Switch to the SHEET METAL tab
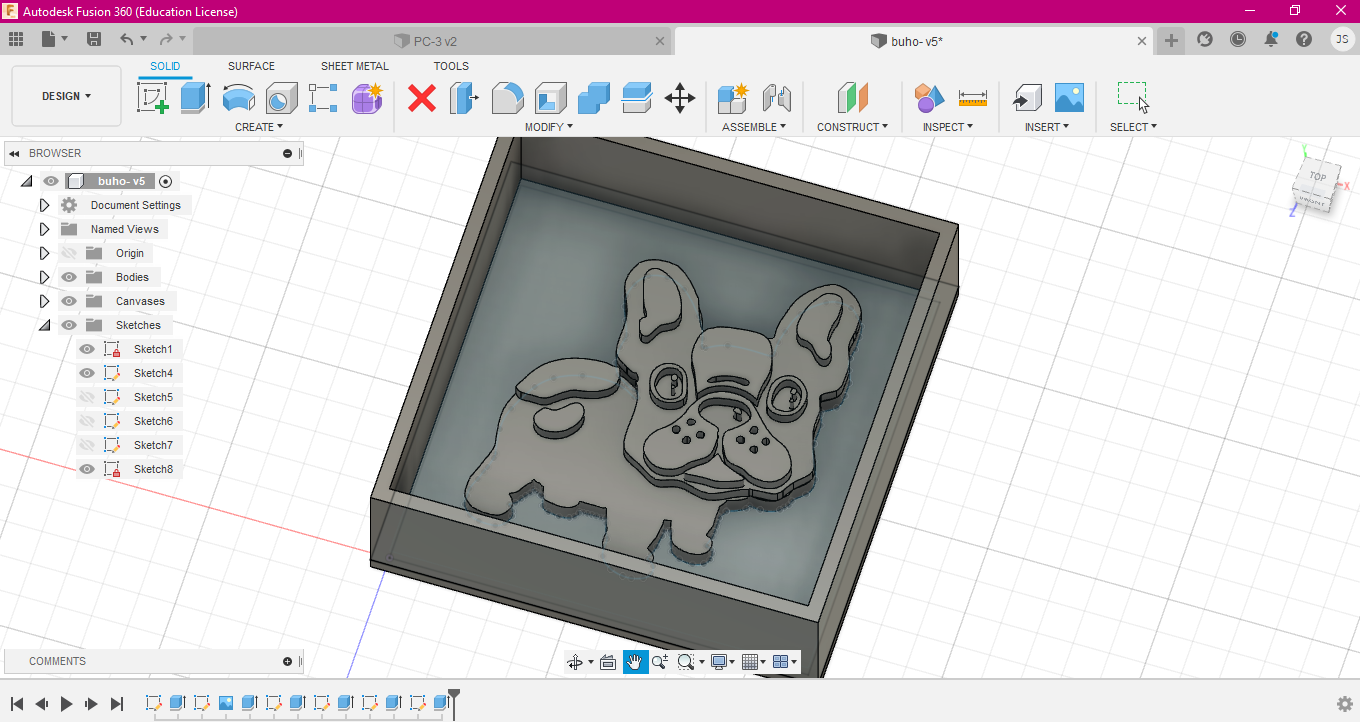 [355, 66]
